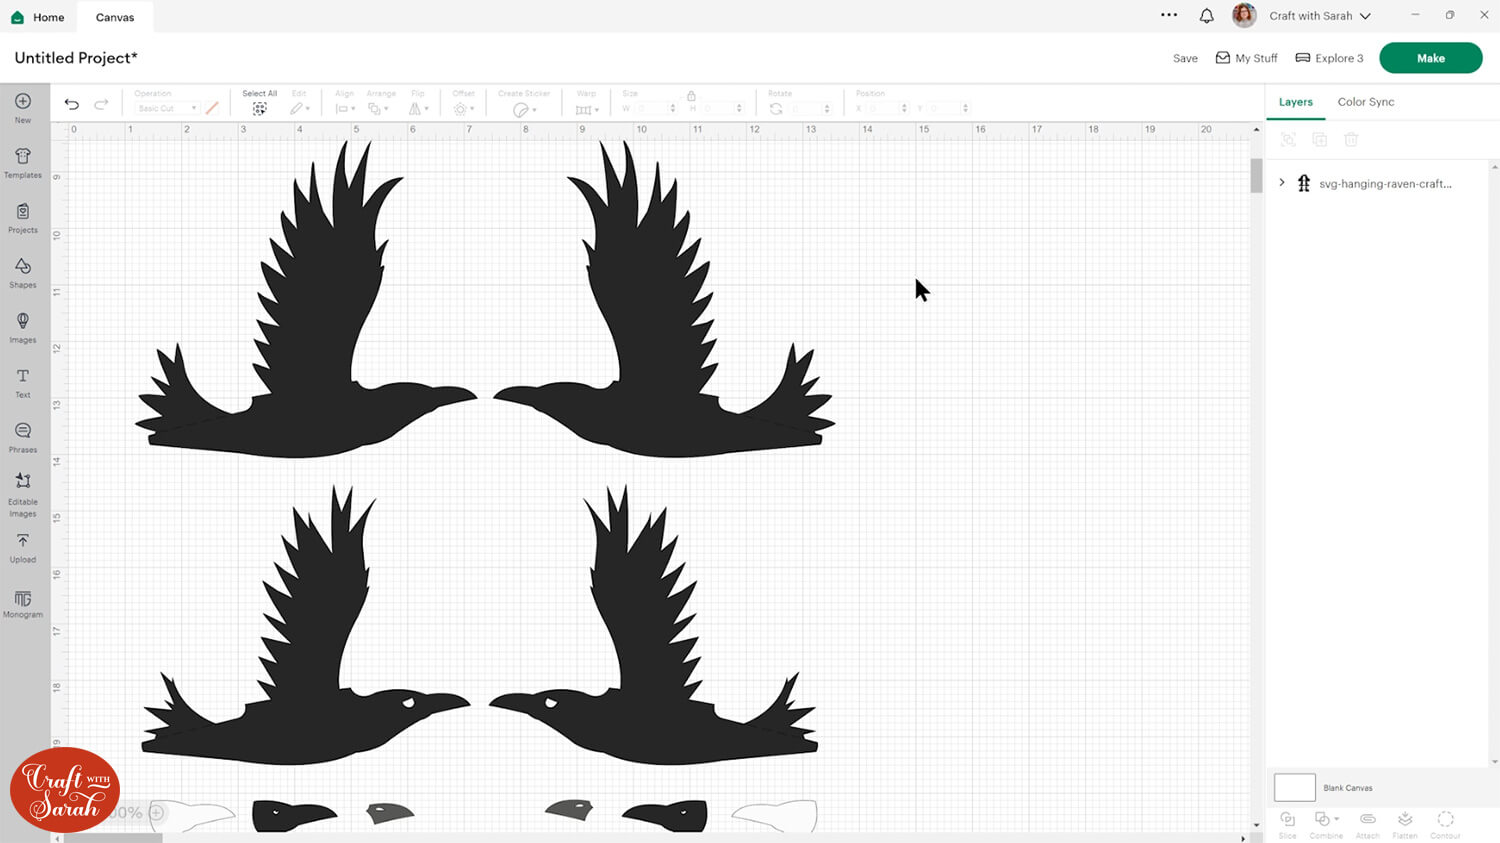Click the Group icon in Layers panel
The width and height of the screenshot is (1500, 843).
point(1288,140)
